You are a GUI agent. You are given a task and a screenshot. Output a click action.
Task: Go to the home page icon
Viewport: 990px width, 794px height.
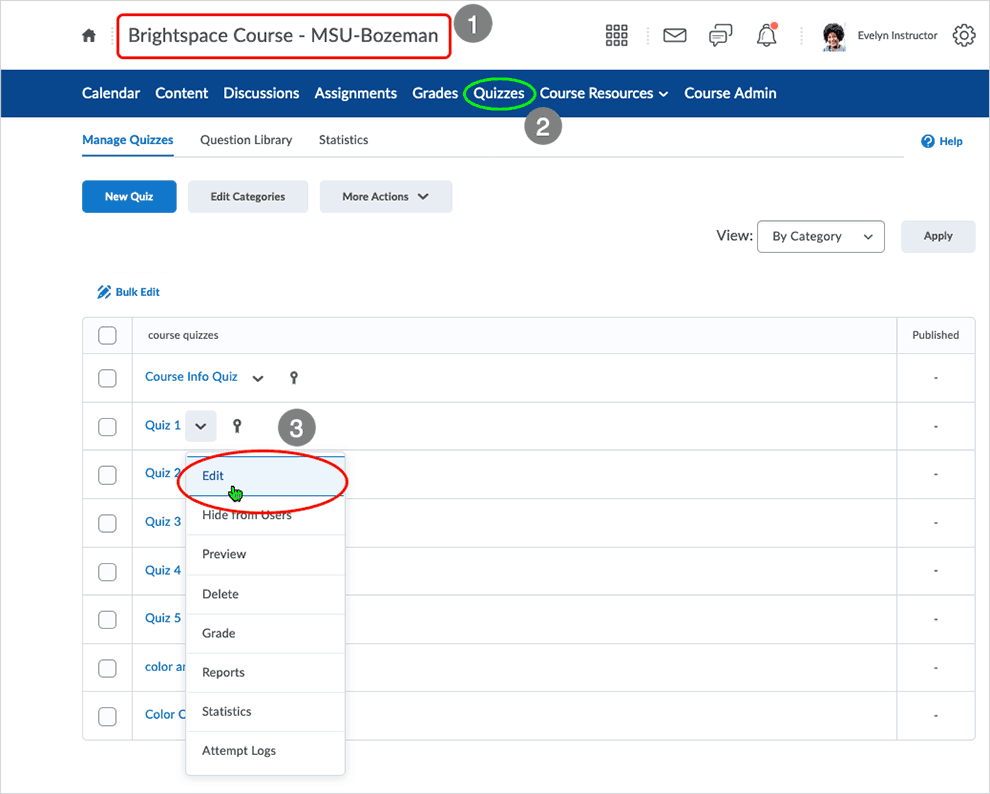[89, 36]
